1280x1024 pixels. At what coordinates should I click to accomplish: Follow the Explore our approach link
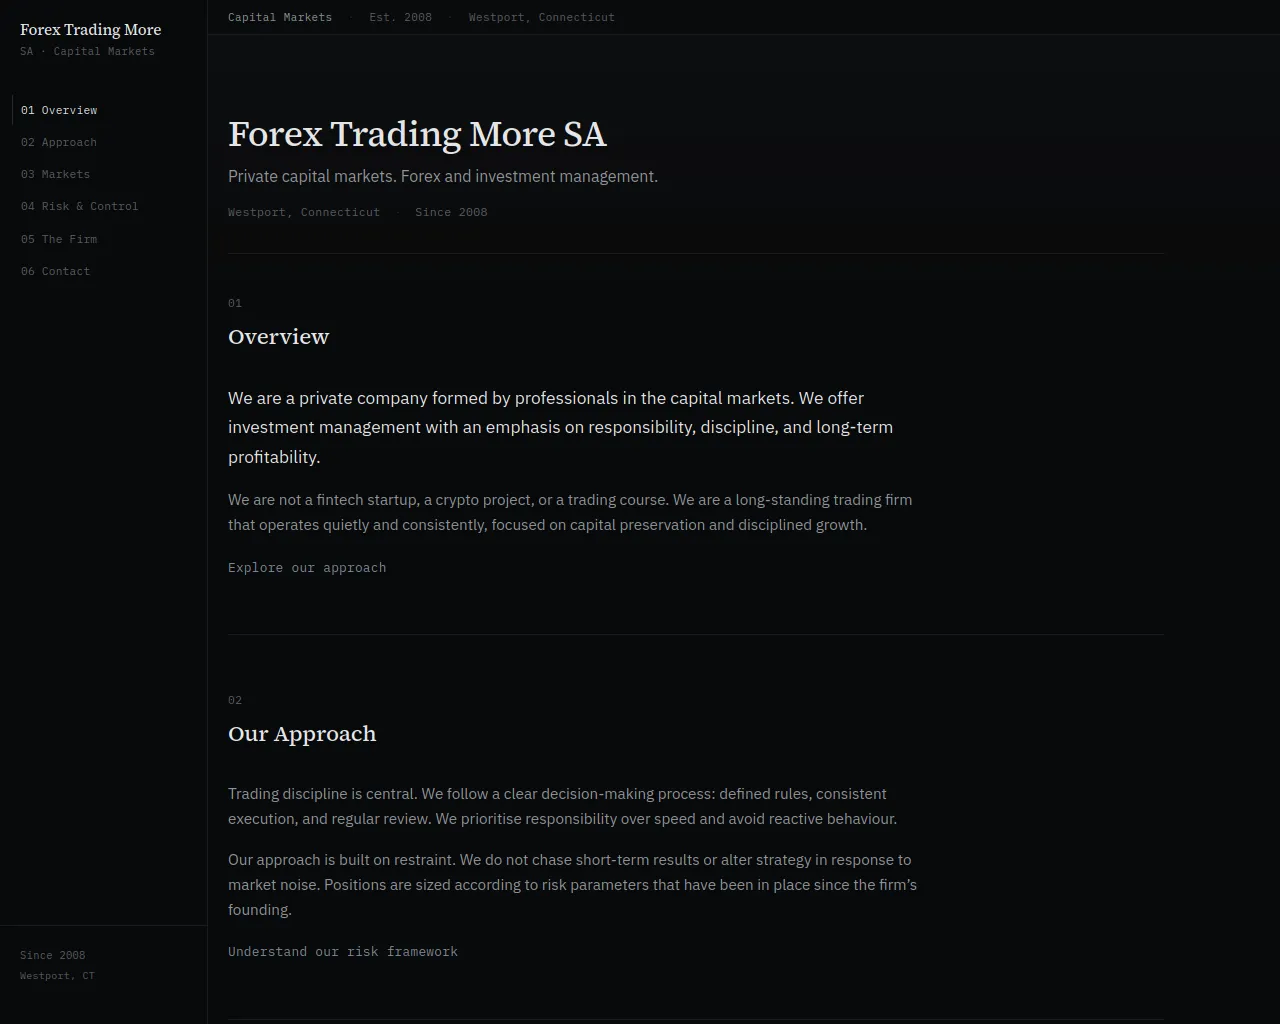click(x=307, y=568)
